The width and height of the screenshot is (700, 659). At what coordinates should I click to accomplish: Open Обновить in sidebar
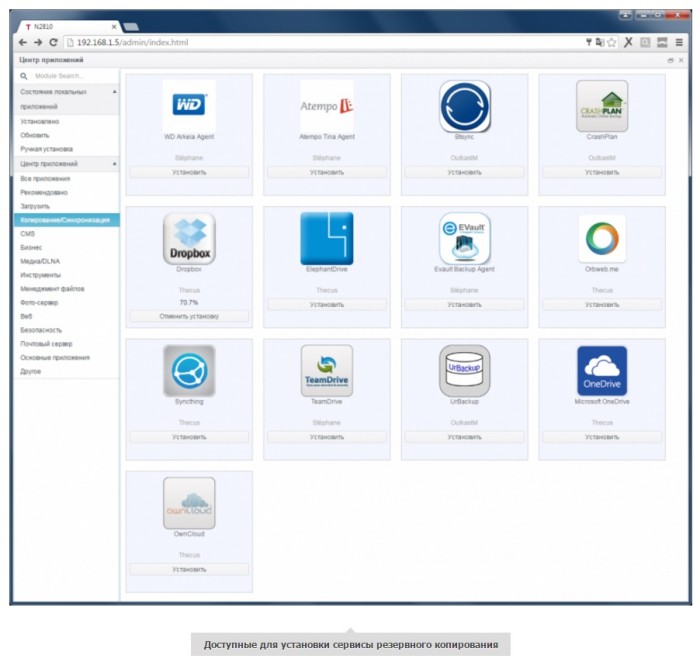(35, 135)
